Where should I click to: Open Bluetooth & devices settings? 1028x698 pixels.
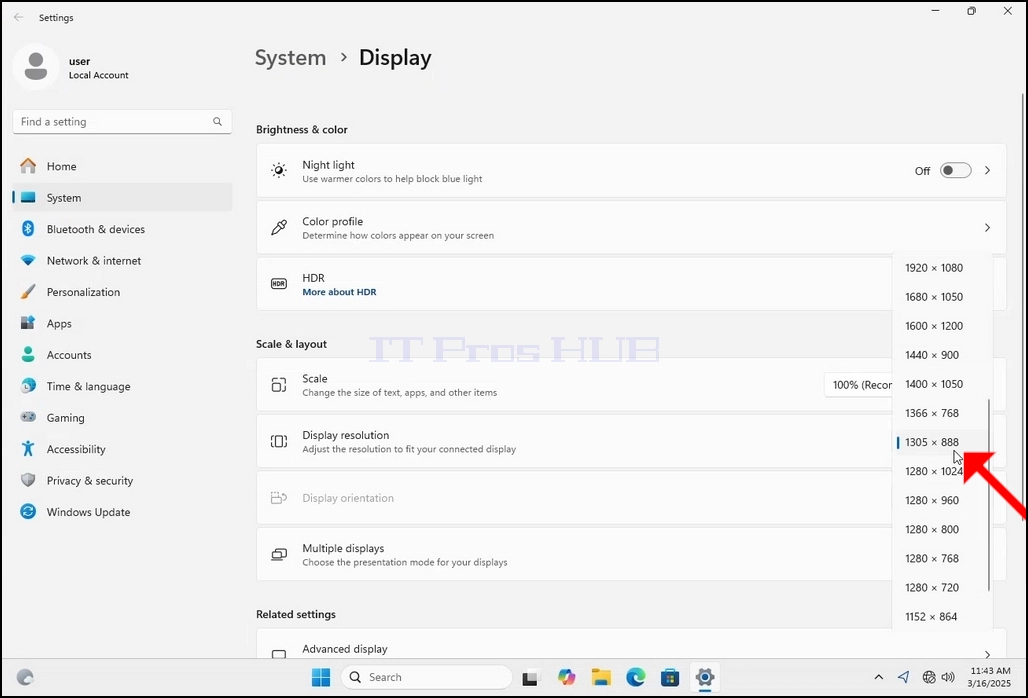(122, 229)
